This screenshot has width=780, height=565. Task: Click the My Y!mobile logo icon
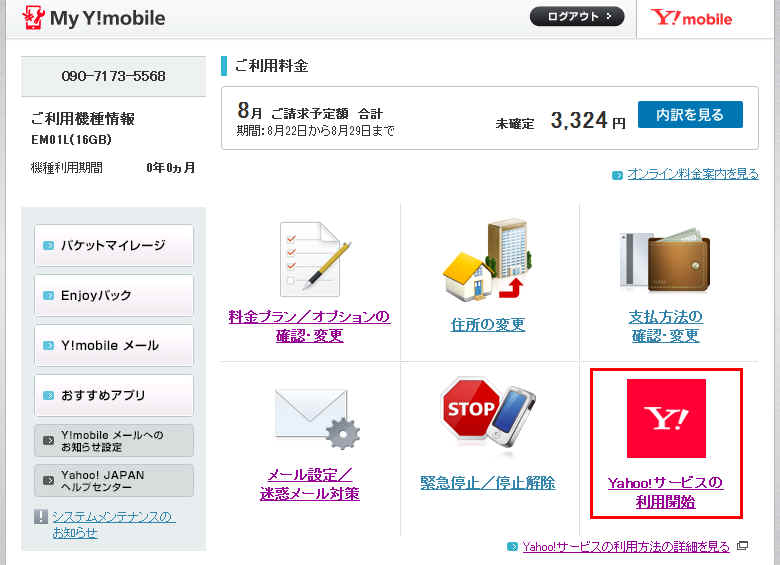pos(33,17)
